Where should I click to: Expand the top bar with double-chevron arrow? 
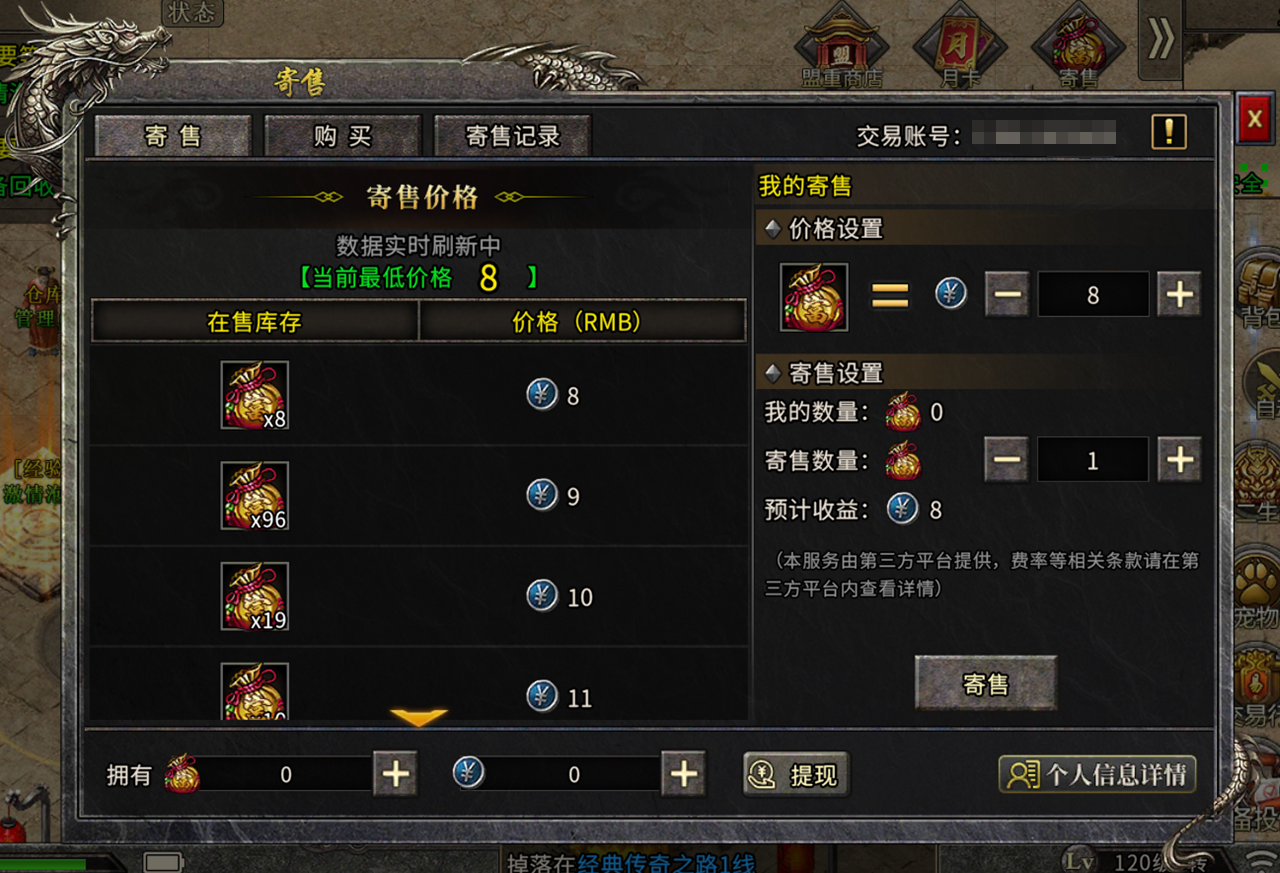[x=1160, y=40]
